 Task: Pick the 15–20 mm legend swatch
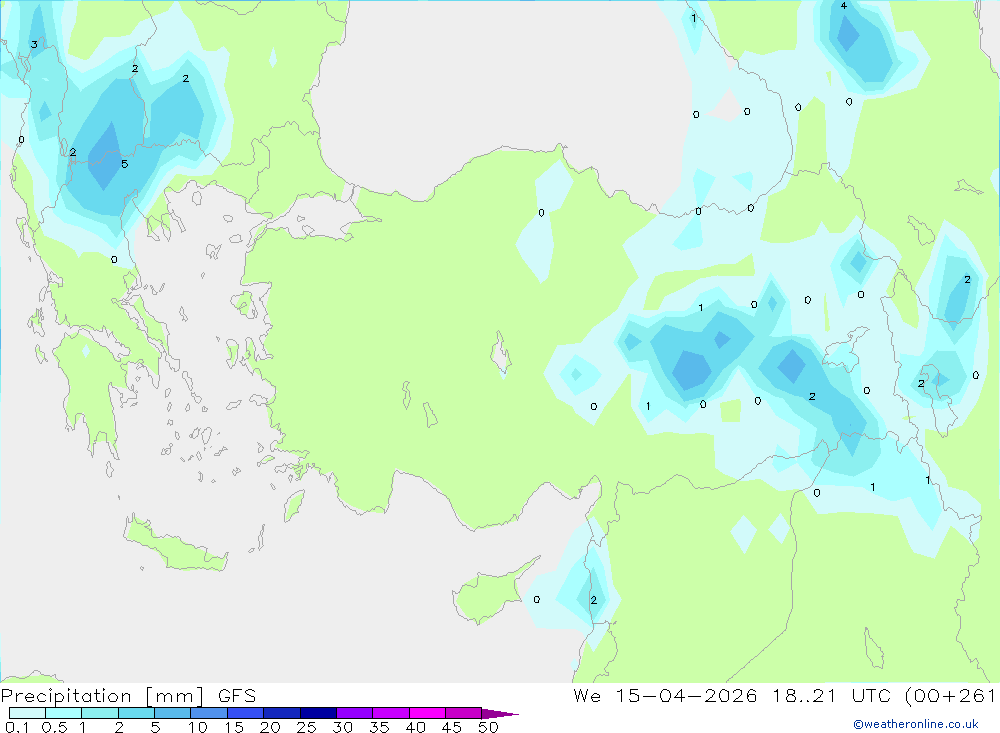[246, 713]
